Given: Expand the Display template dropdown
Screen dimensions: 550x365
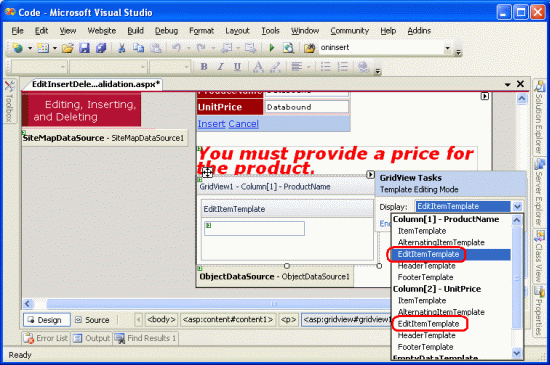Looking at the screenshot, I should coord(517,207).
